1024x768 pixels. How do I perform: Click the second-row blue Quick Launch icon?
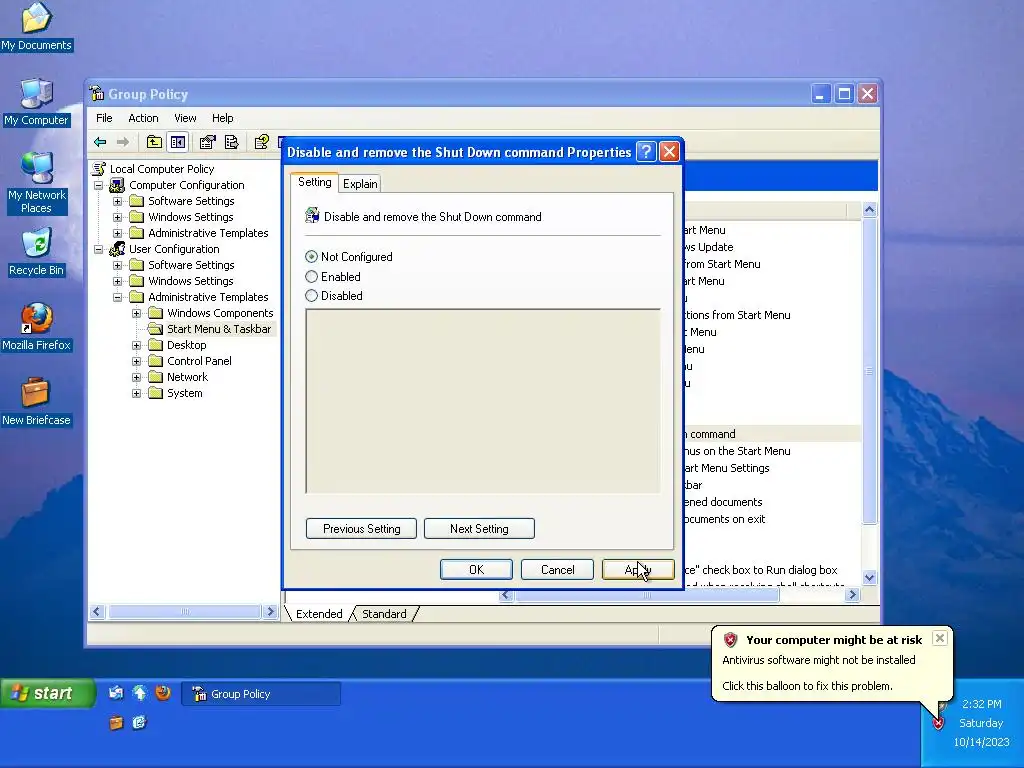coord(140,722)
